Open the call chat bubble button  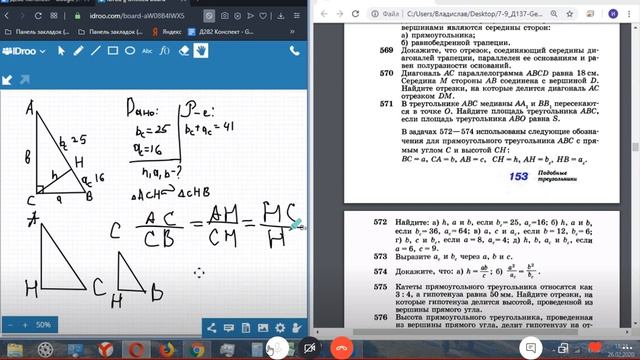click(x=531, y=348)
